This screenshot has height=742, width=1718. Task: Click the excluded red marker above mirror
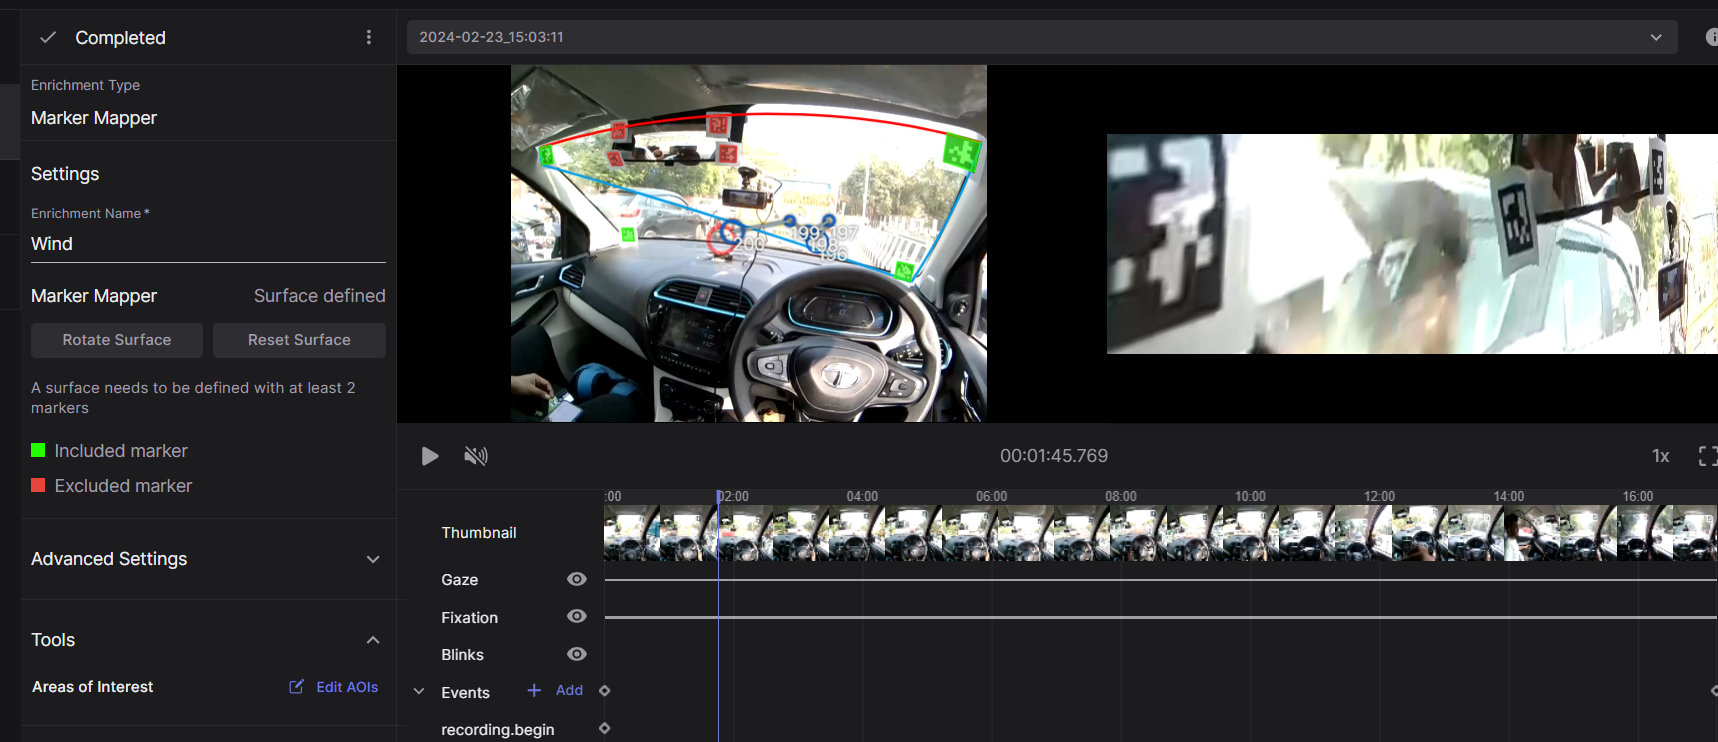718,125
